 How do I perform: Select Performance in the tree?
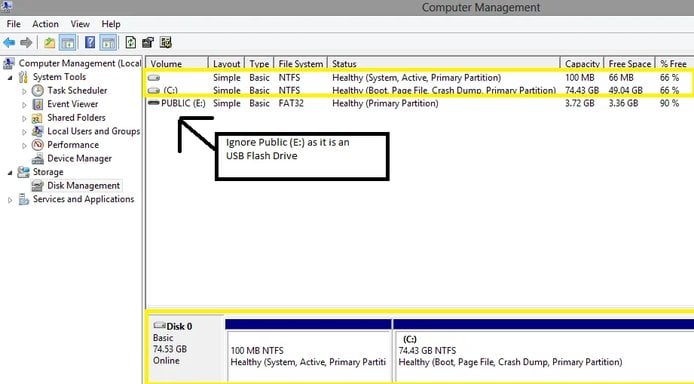(73, 145)
